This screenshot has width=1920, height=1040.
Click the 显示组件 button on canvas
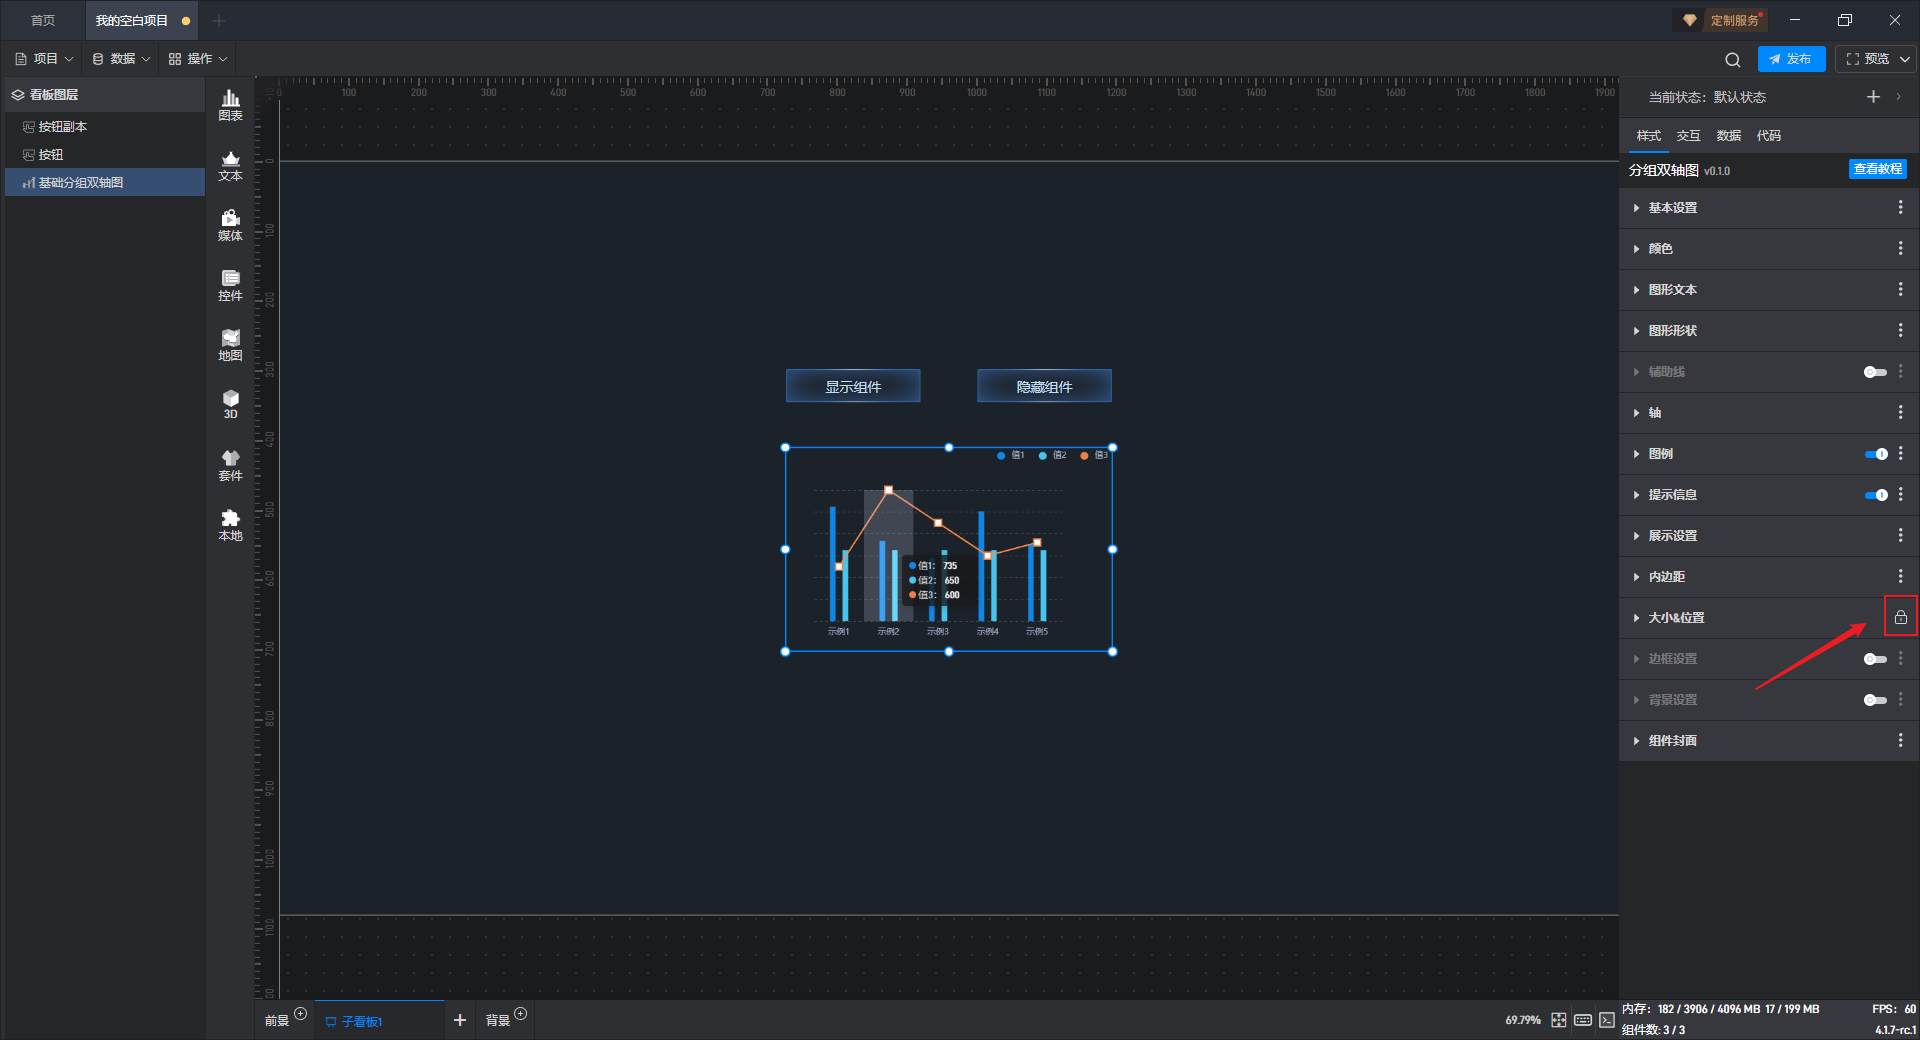pyautogui.click(x=853, y=386)
